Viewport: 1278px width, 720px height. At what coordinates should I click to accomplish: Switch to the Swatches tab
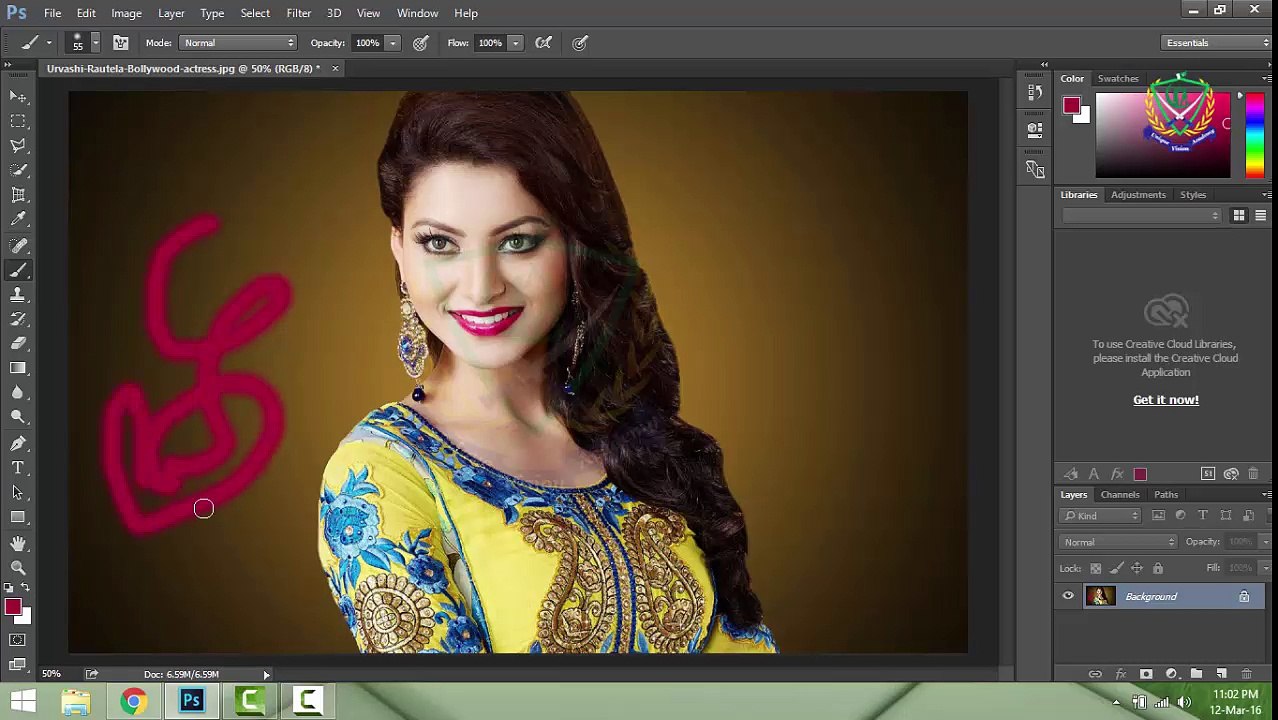1118,78
